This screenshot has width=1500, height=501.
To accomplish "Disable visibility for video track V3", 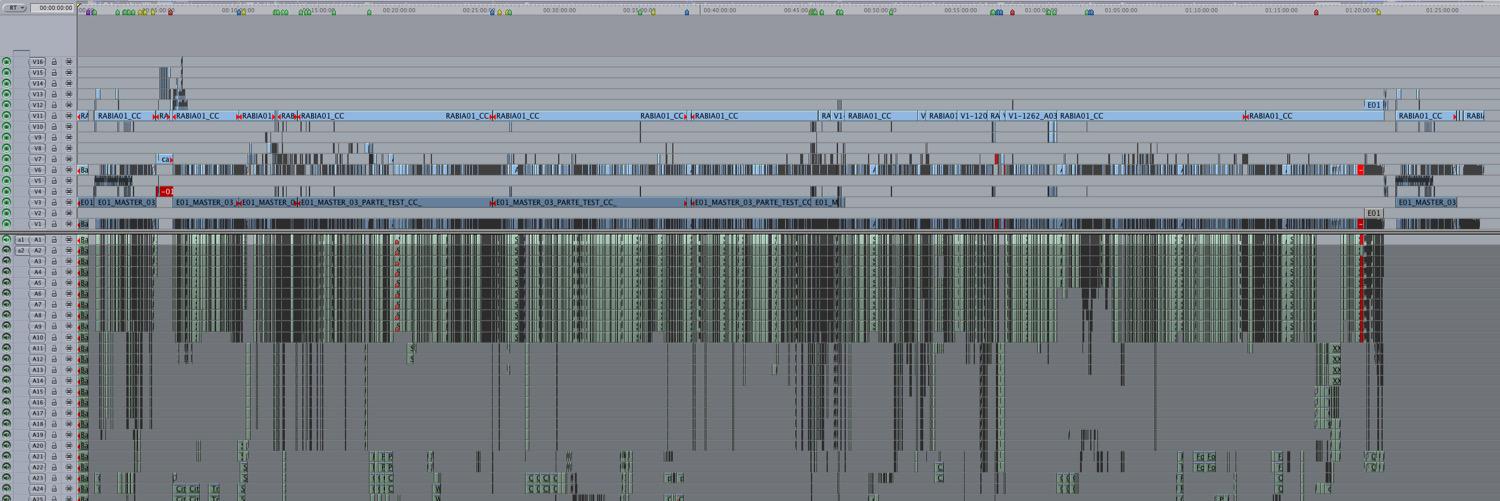I will click(x=6, y=202).
